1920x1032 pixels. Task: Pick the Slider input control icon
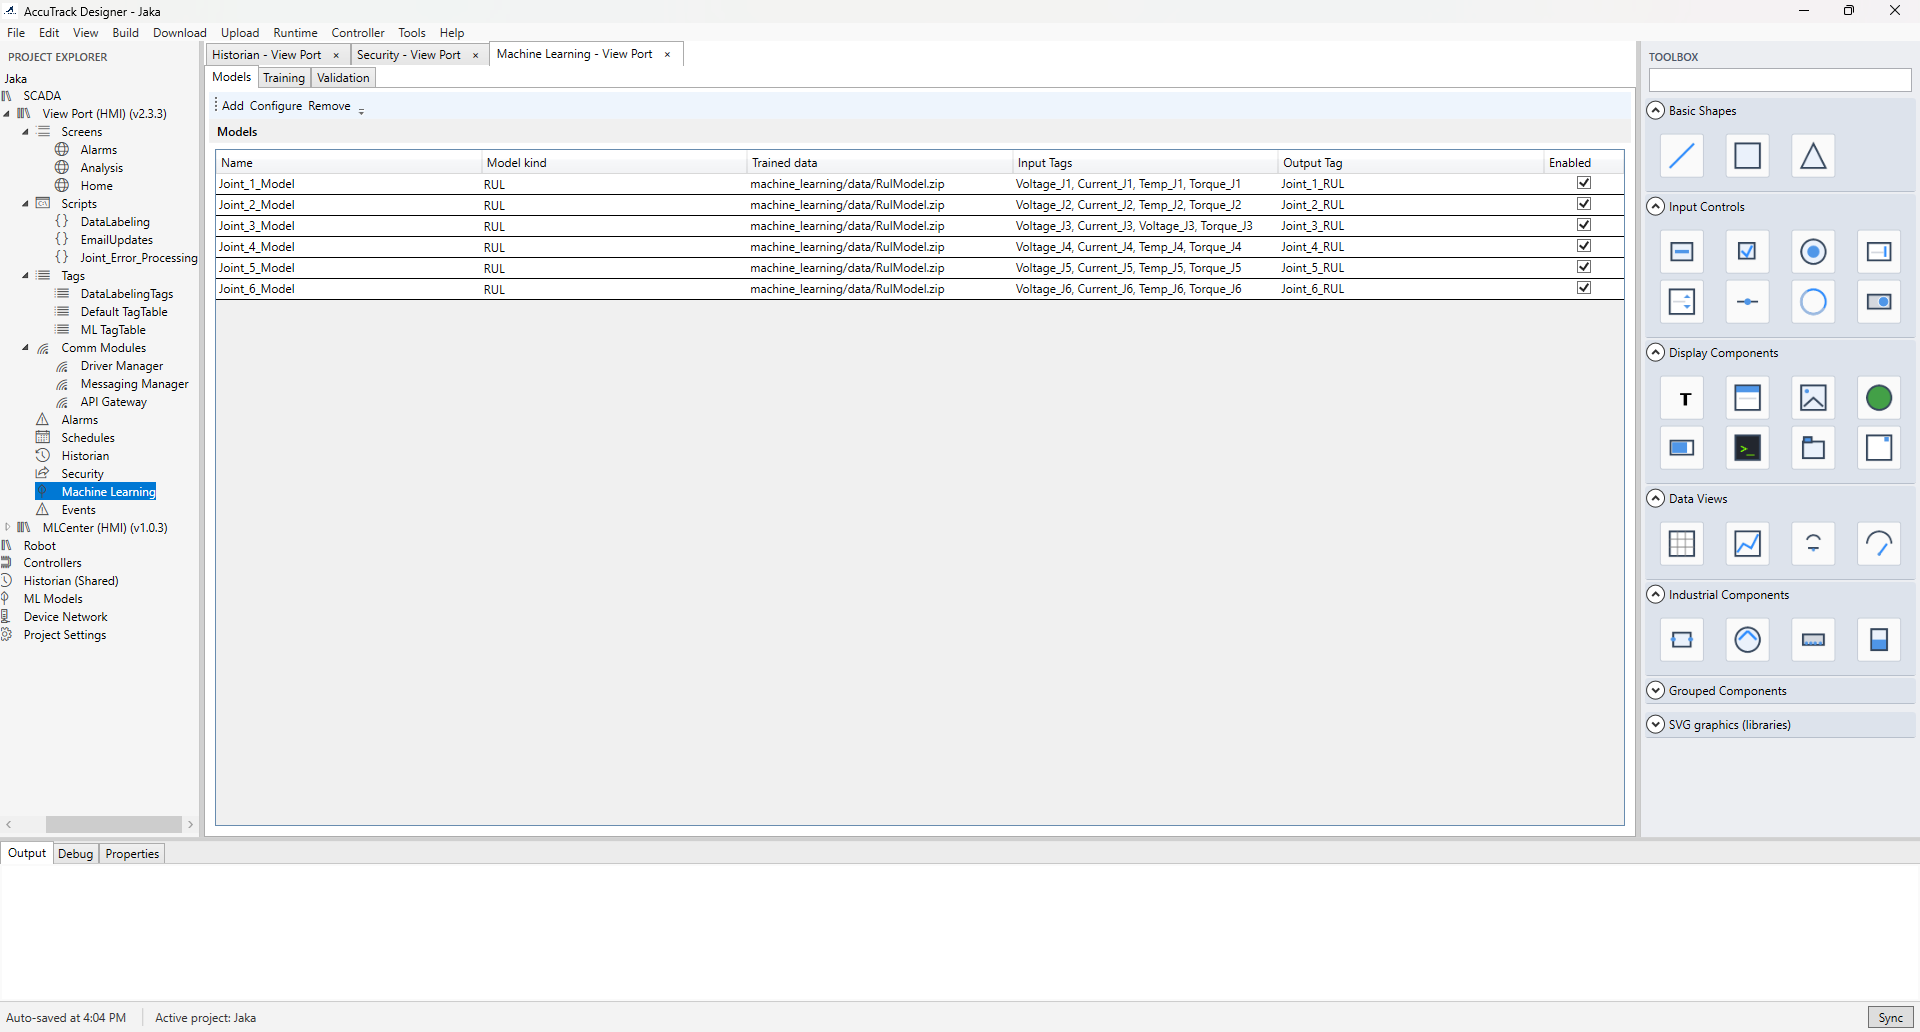click(x=1747, y=302)
